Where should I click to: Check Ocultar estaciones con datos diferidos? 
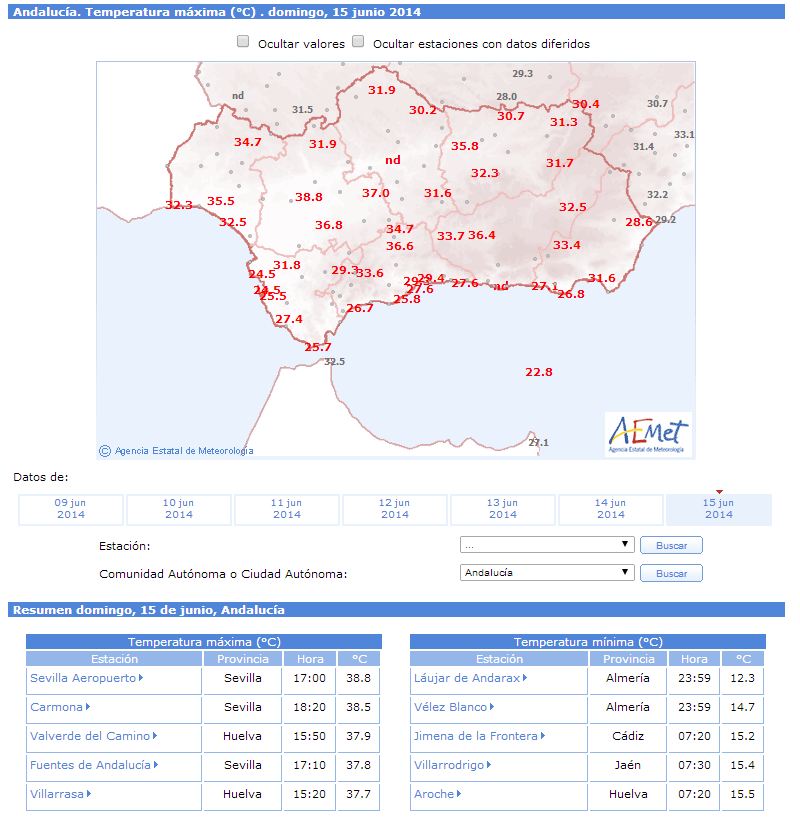358,41
